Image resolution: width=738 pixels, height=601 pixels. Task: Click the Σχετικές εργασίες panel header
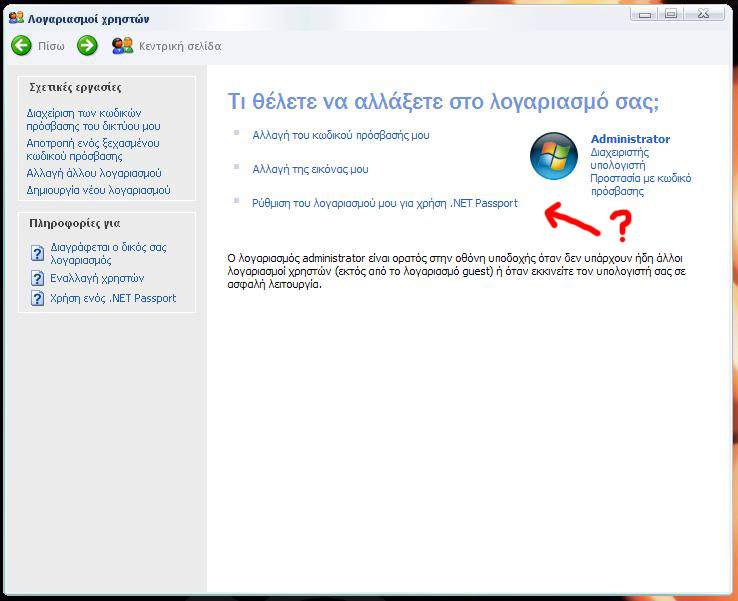tap(75, 88)
